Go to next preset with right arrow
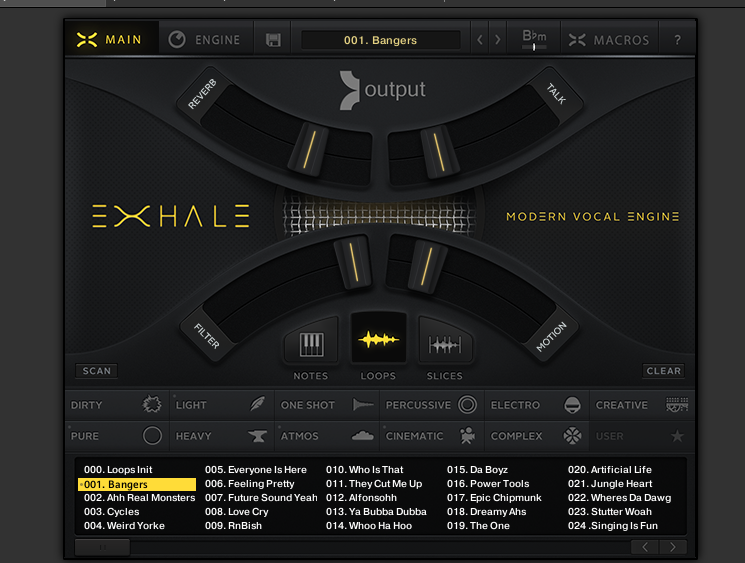The image size is (745, 563). coord(497,40)
